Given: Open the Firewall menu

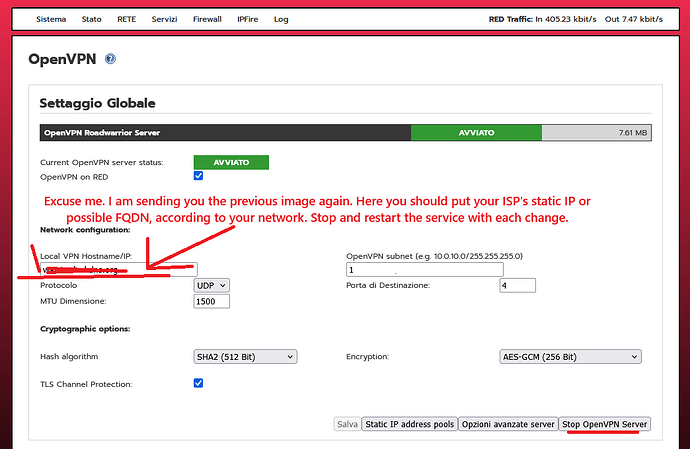Looking at the screenshot, I should pyautogui.click(x=207, y=19).
